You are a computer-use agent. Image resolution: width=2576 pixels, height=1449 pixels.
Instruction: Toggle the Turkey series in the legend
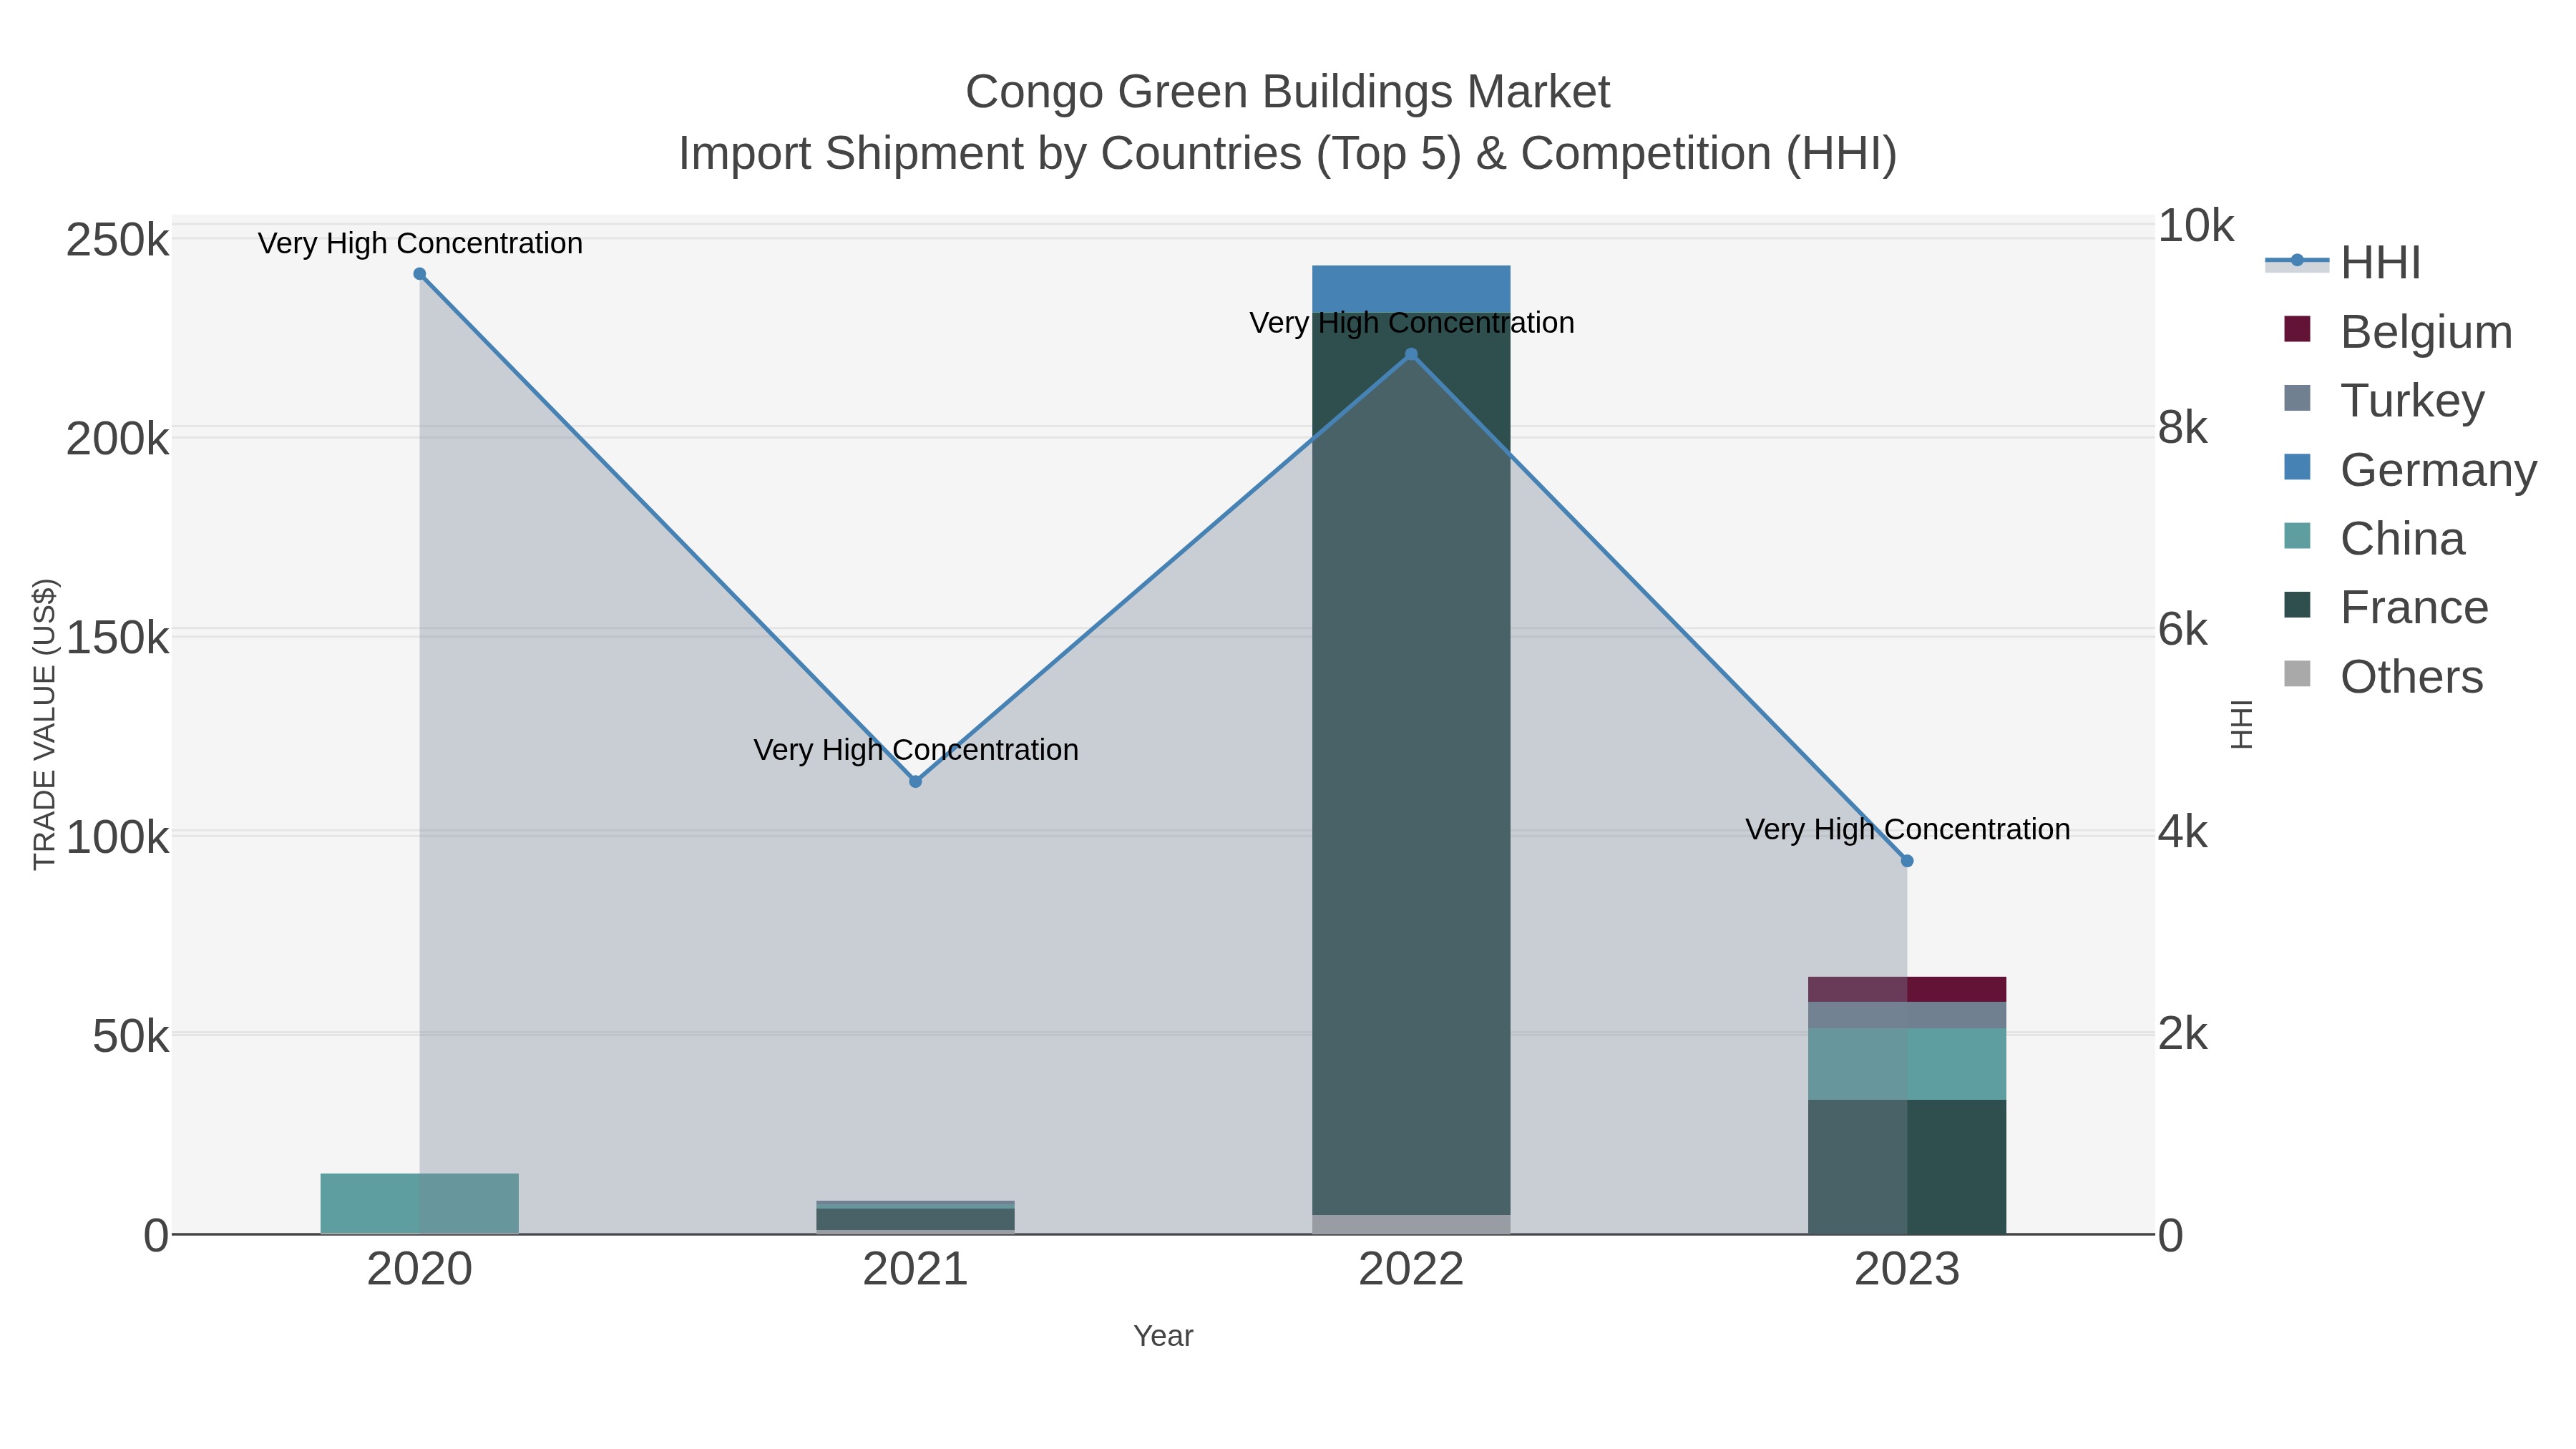pyautogui.click(x=2384, y=401)
